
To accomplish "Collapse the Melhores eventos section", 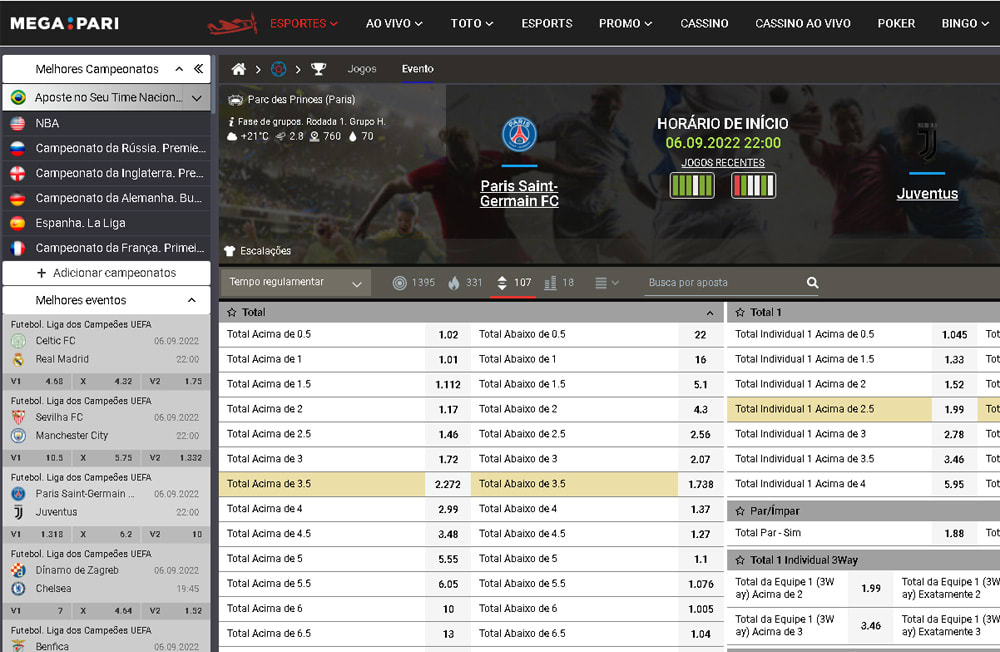I will (x=191, y=300).
